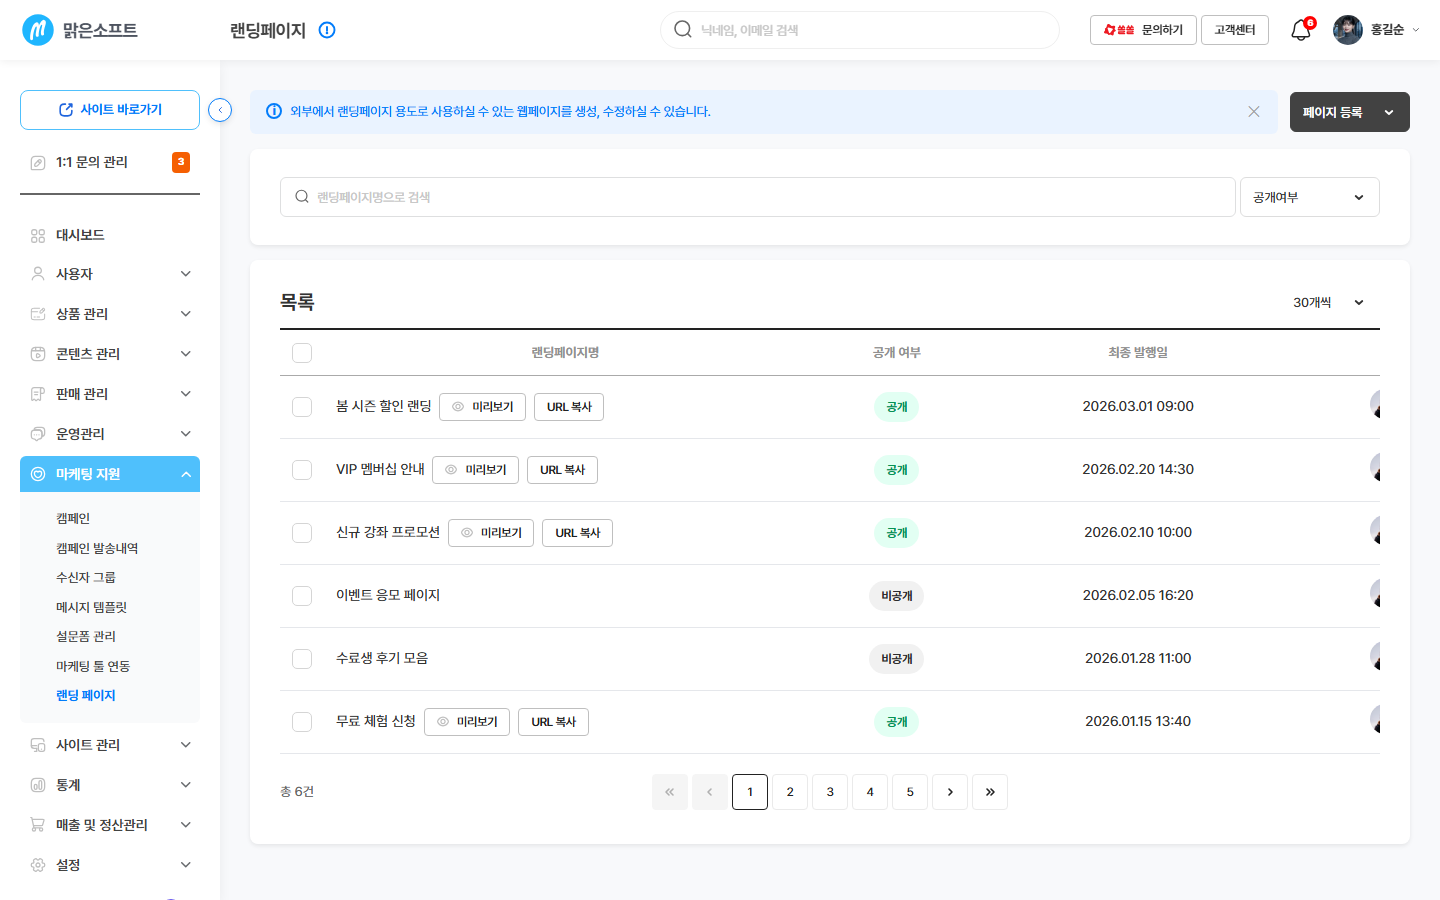This screenshot has width=1440, height=900.
Task: Focus the 닉네임, 이메일 검색 field
Action: coord(860,30)
